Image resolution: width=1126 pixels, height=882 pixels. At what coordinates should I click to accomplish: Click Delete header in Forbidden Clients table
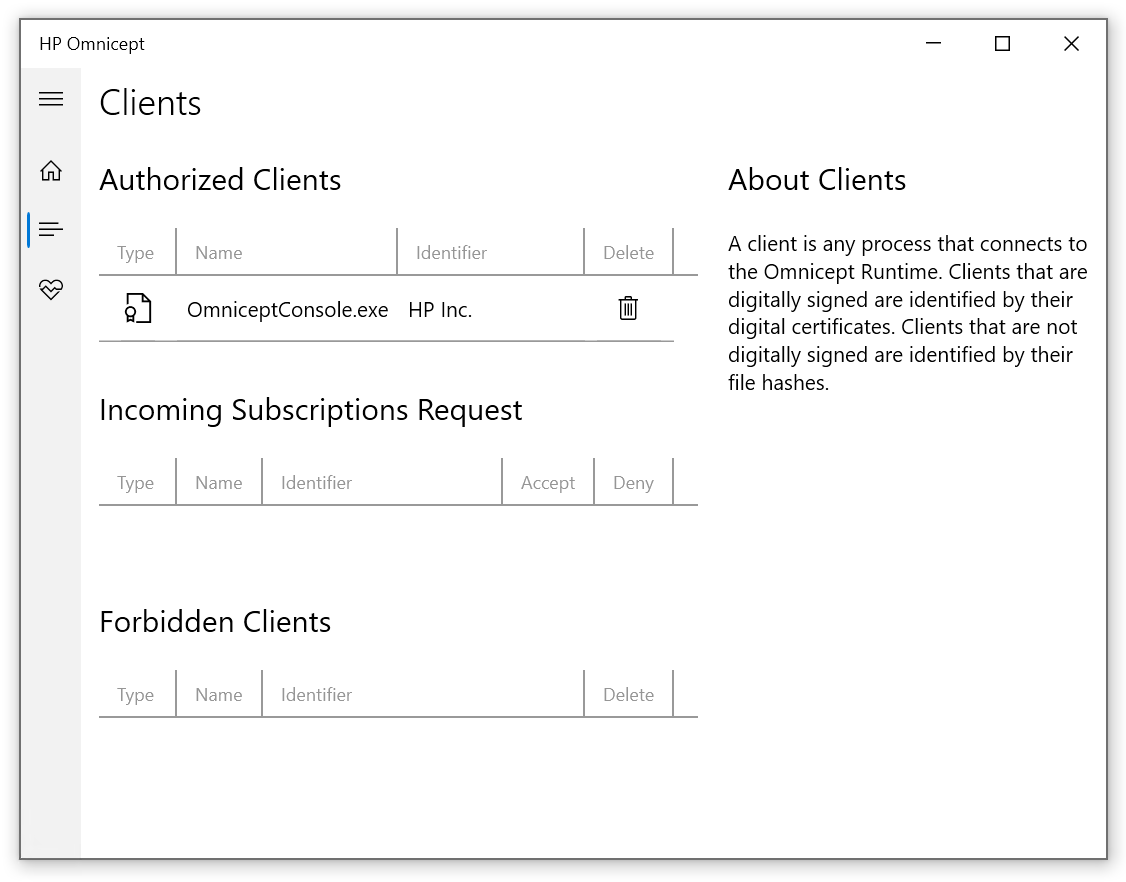click(628, 695)
